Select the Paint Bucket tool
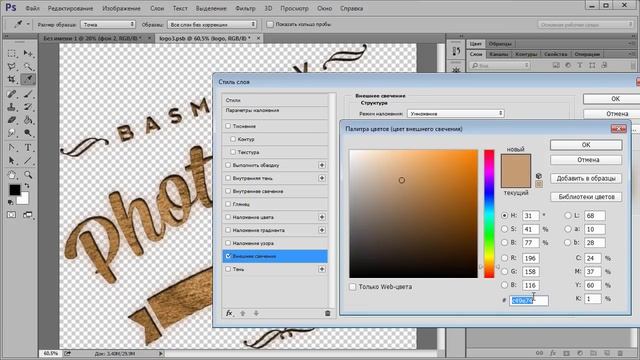640x360 pixels. click(28, 120)
